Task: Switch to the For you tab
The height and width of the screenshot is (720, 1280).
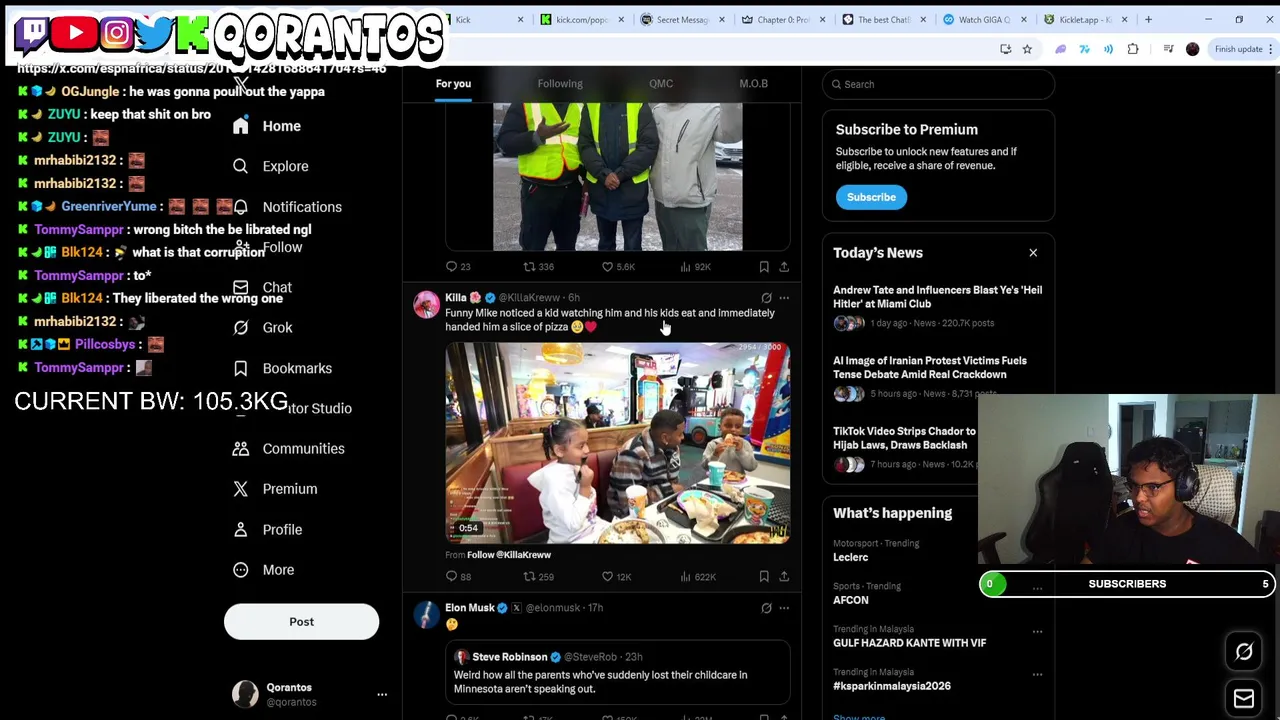Action: 453,84
